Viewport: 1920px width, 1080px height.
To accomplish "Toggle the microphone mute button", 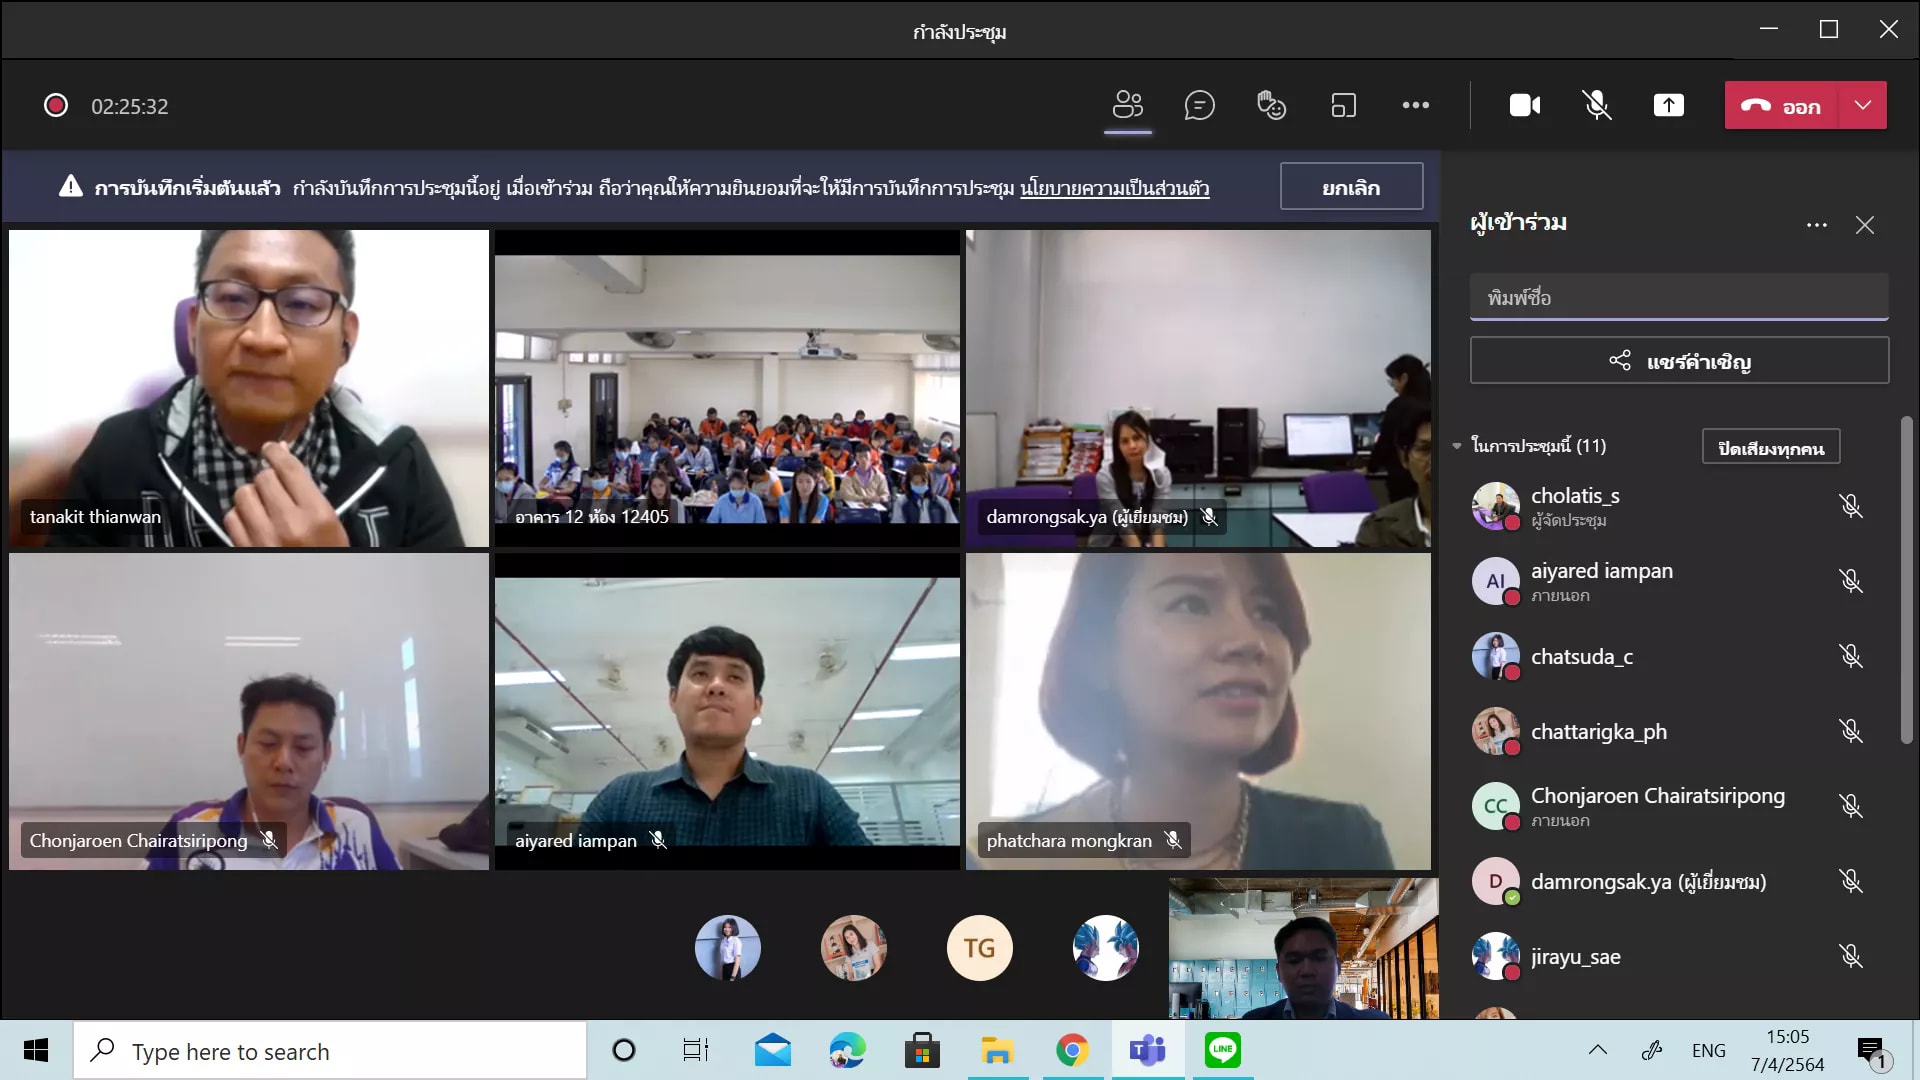I will click(1596, 105).
